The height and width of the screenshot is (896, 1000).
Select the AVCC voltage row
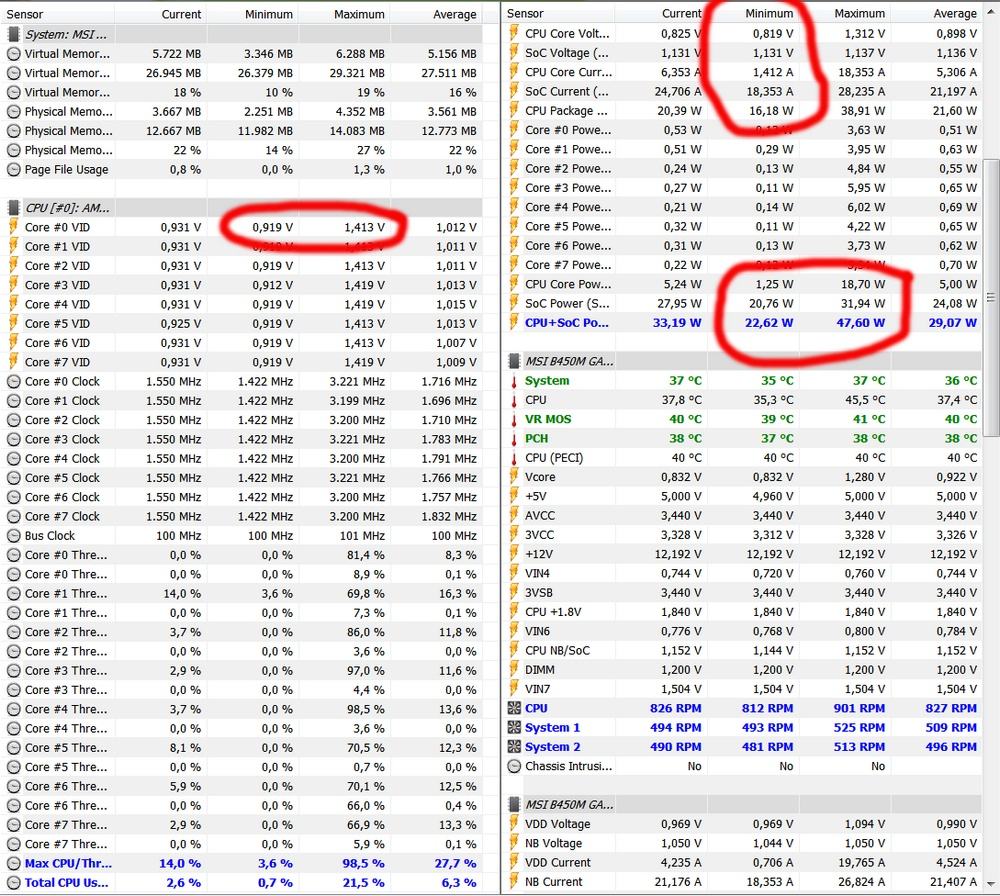tap(743, 515)
